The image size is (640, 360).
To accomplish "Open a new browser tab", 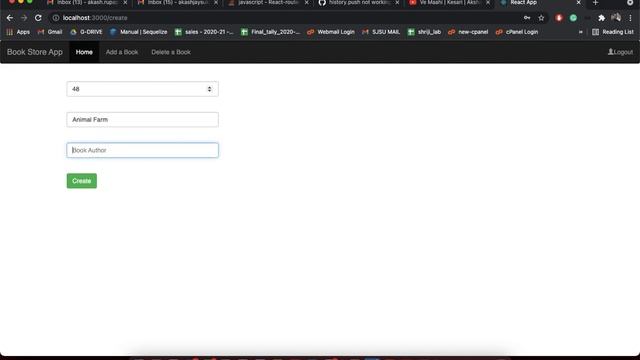I will click(x=595, y=3).
